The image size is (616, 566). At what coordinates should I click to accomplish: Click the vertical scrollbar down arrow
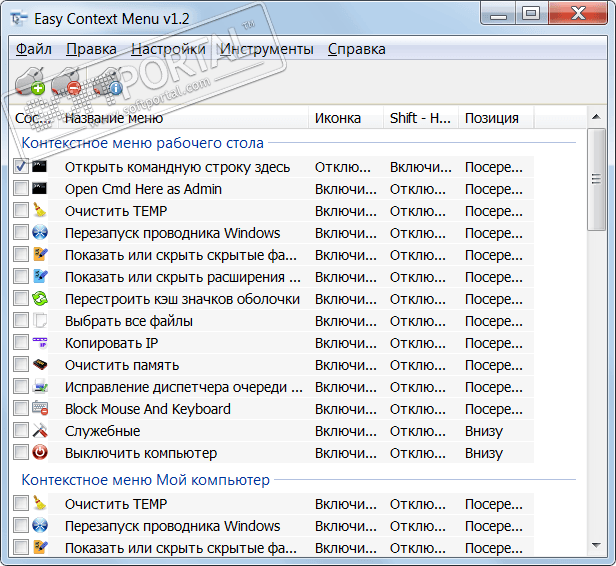click(x=598, y=548)
